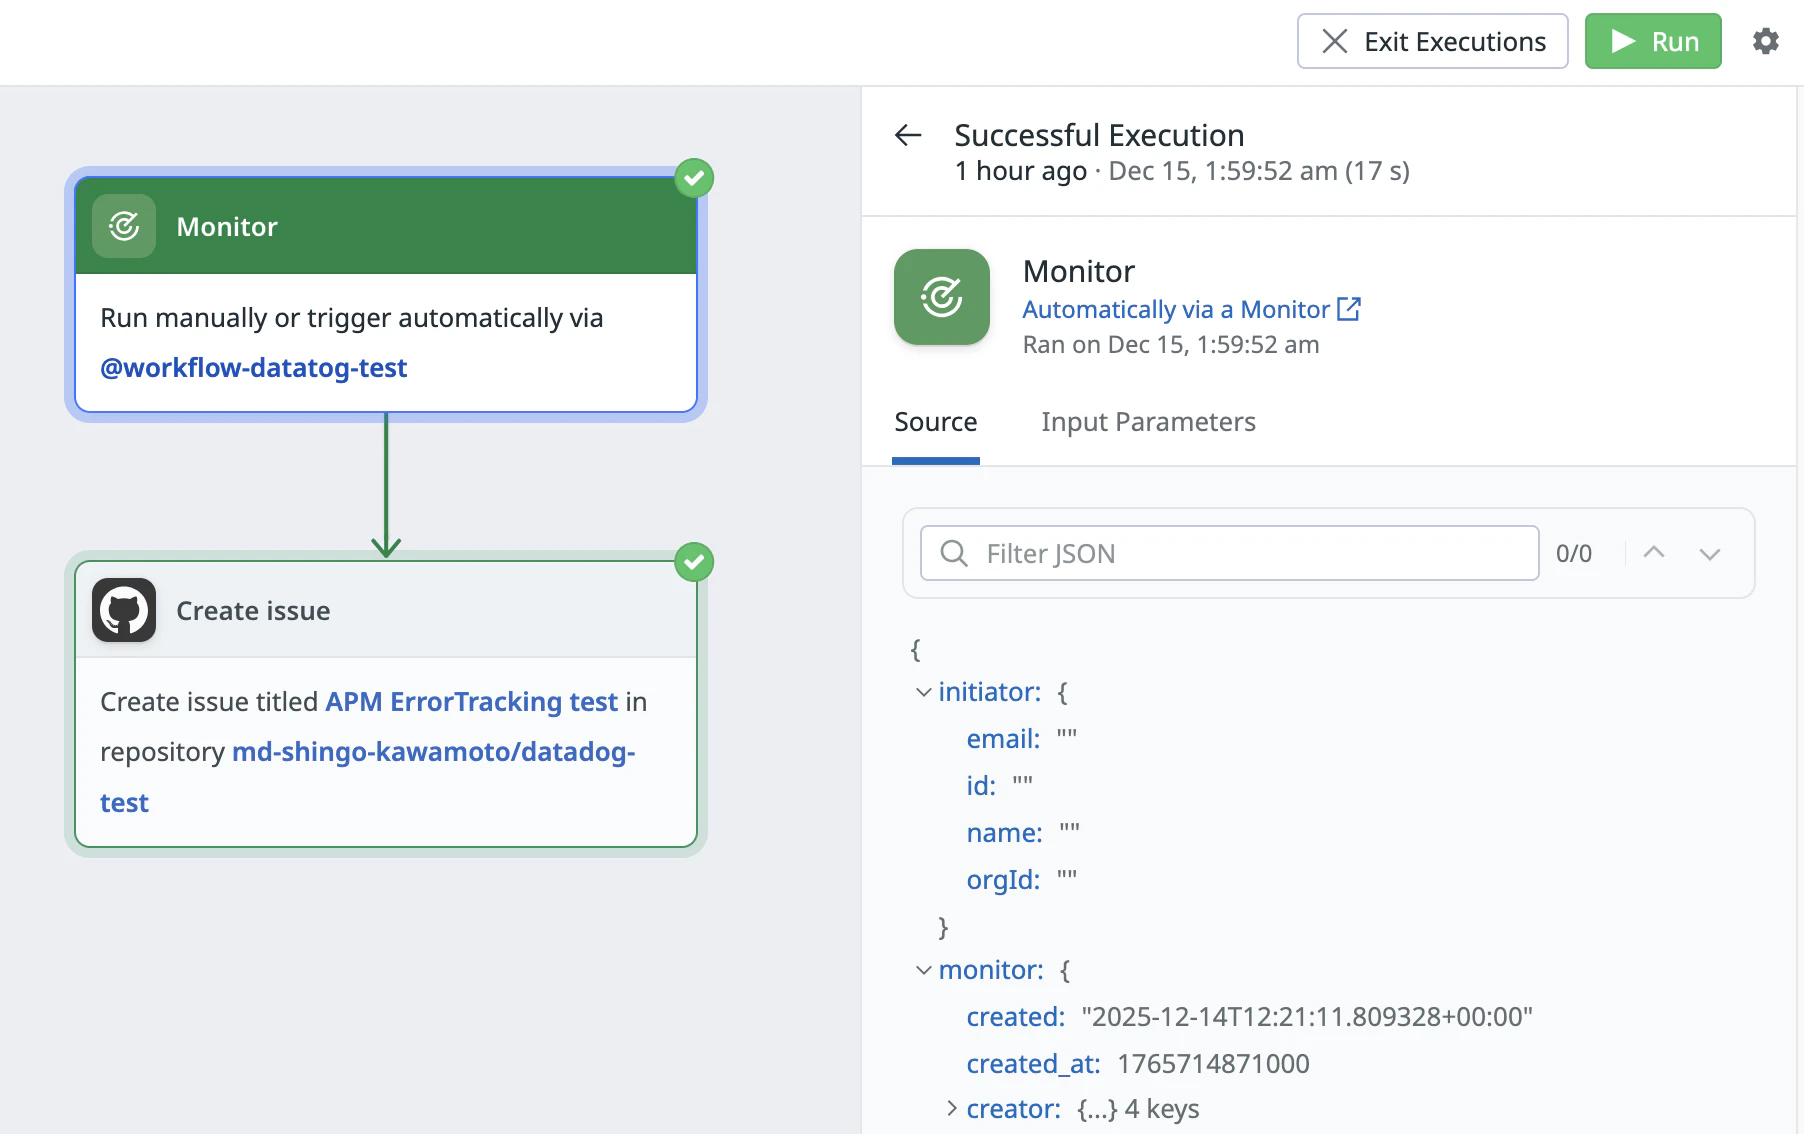This screenshot has width=1804, height=1134.
Task: Open the Automatically via a Monitor link
Action: [x=1176, y=309]
